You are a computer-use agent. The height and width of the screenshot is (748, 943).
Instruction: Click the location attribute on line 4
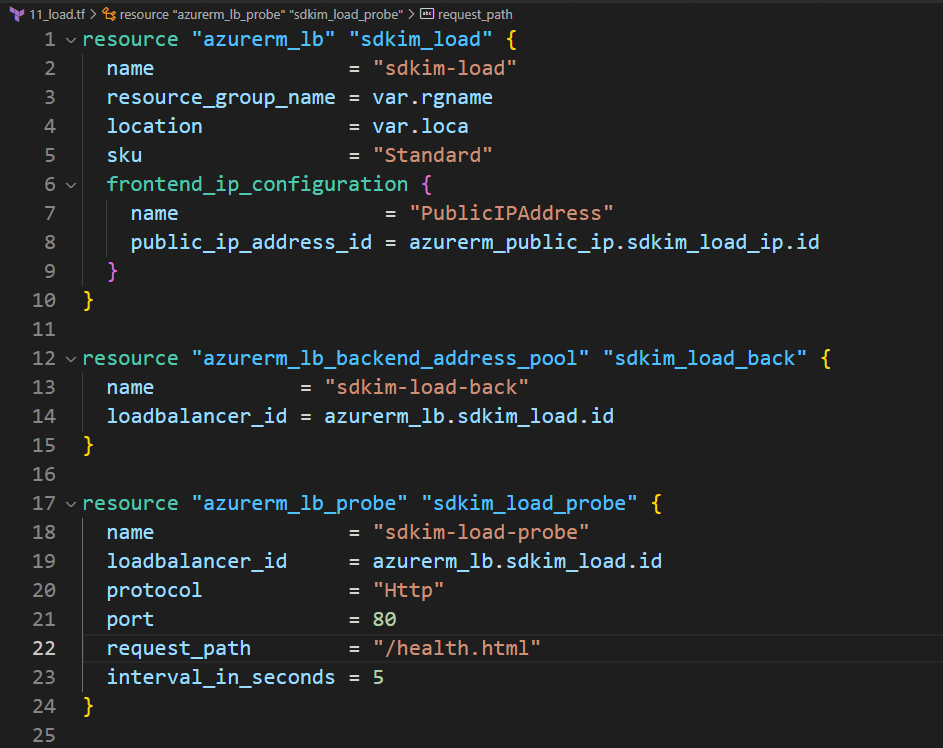click(x=155, y=126)
